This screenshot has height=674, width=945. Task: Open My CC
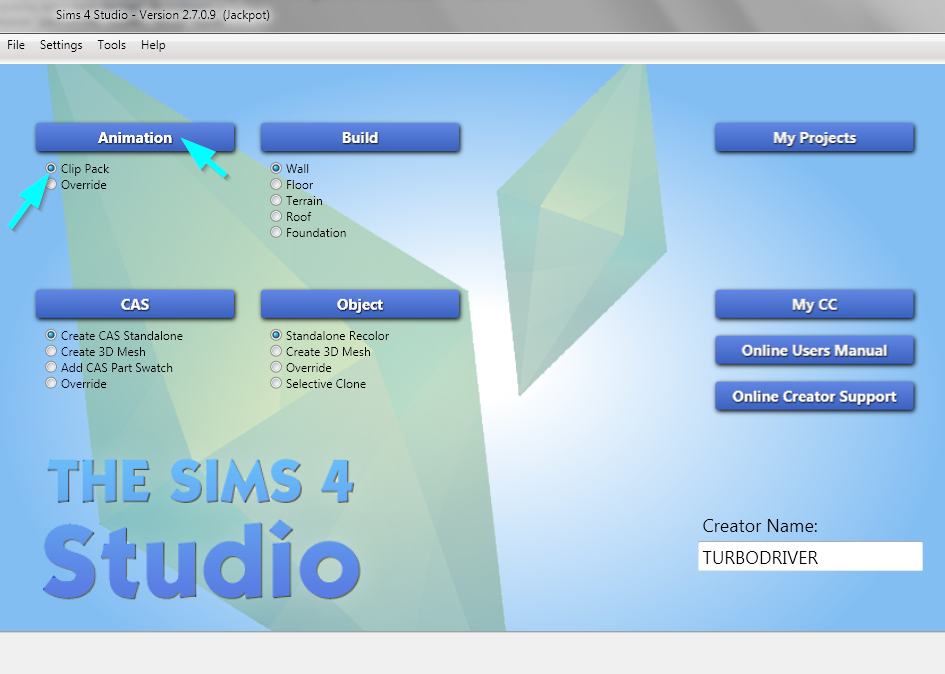(814, 304)
